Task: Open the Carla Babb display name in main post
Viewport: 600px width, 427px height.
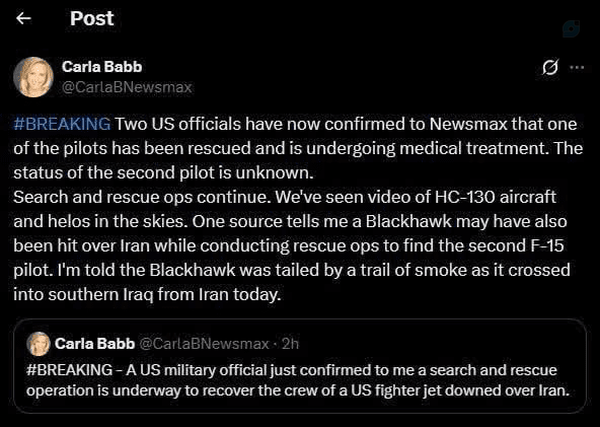Action: (102, 67)
